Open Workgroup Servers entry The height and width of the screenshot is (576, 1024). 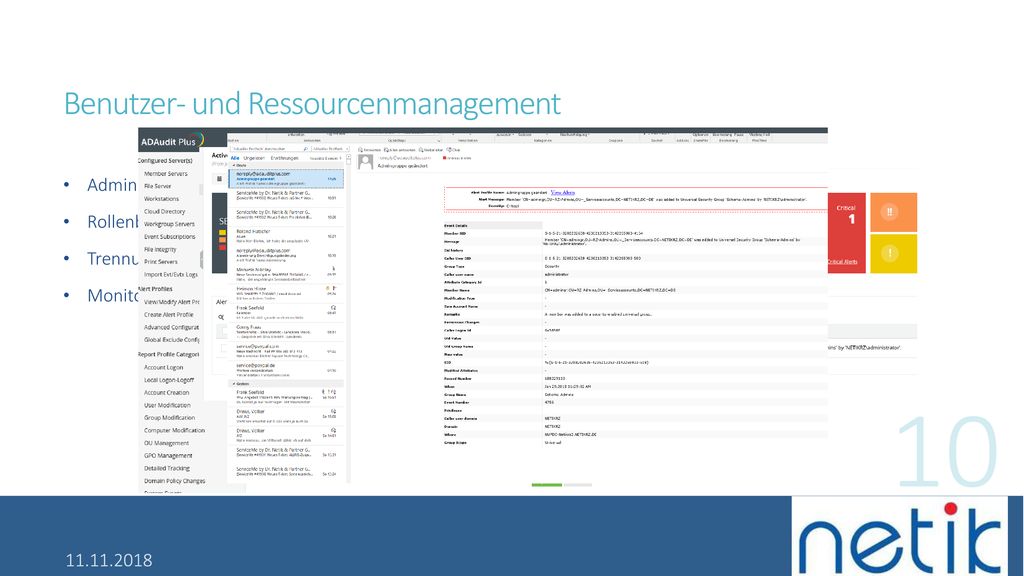pos(169,224)
